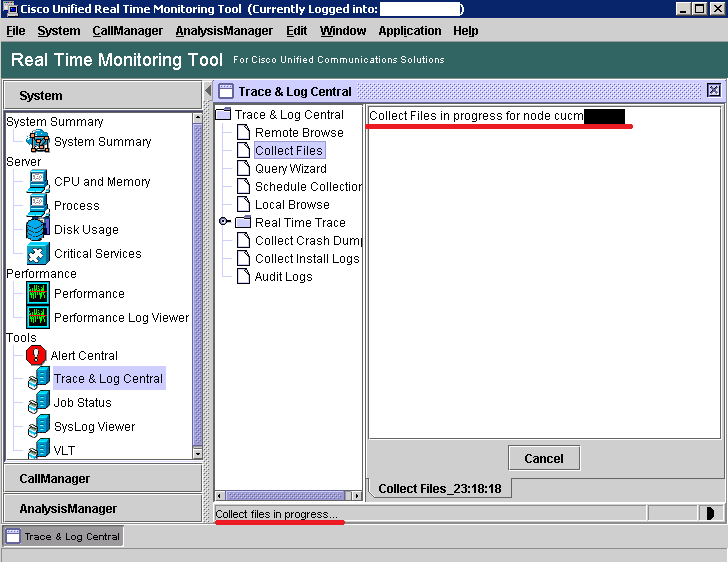Select Schedule Collection in the tree
The image size is (728, 562).
[308, 187]
